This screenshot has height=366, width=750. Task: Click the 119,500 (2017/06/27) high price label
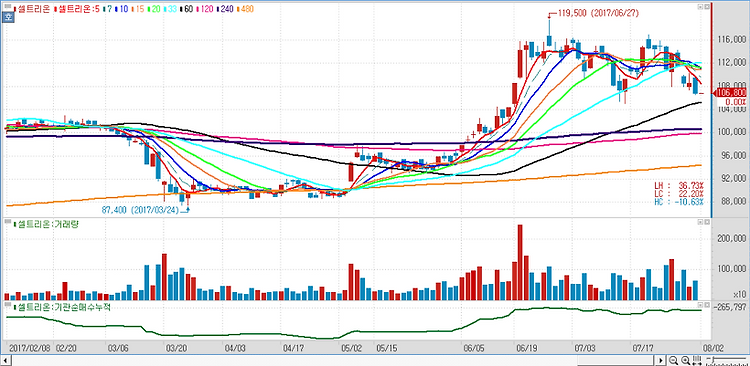pyautogui.click(x=597, y=13)
